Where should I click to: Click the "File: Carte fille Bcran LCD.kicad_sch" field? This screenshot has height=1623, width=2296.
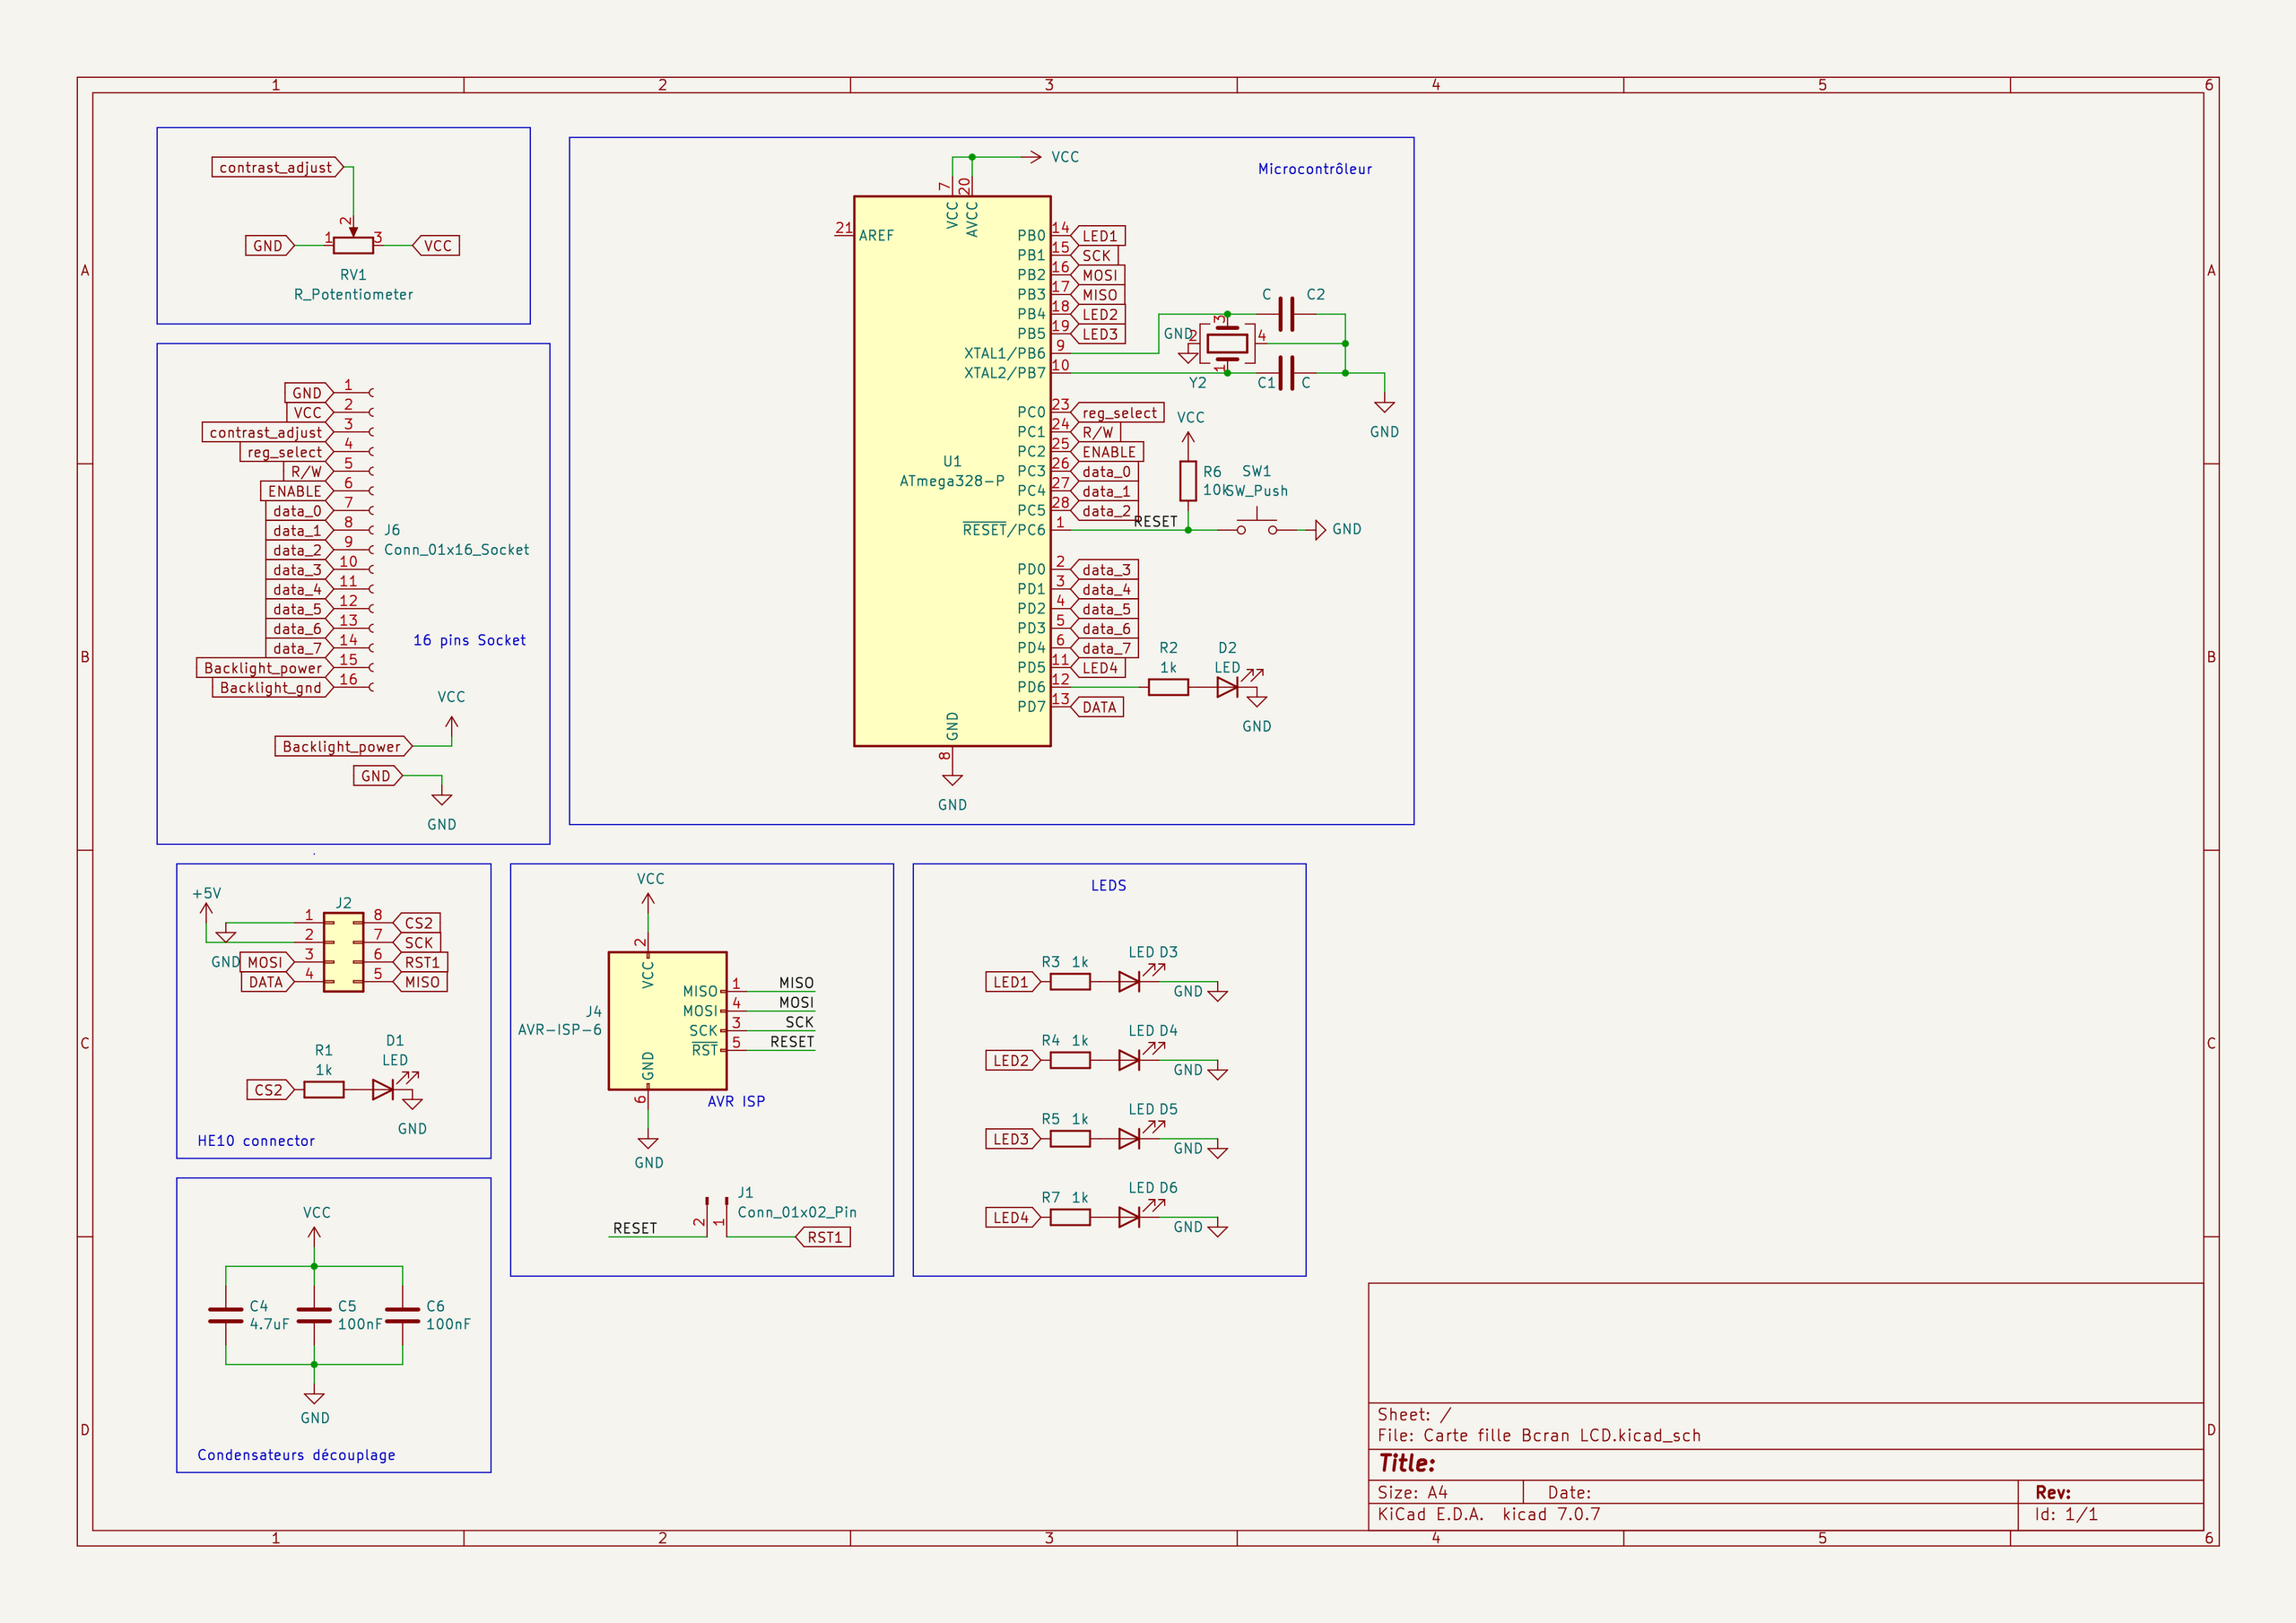click(x=1539, y=1435)
